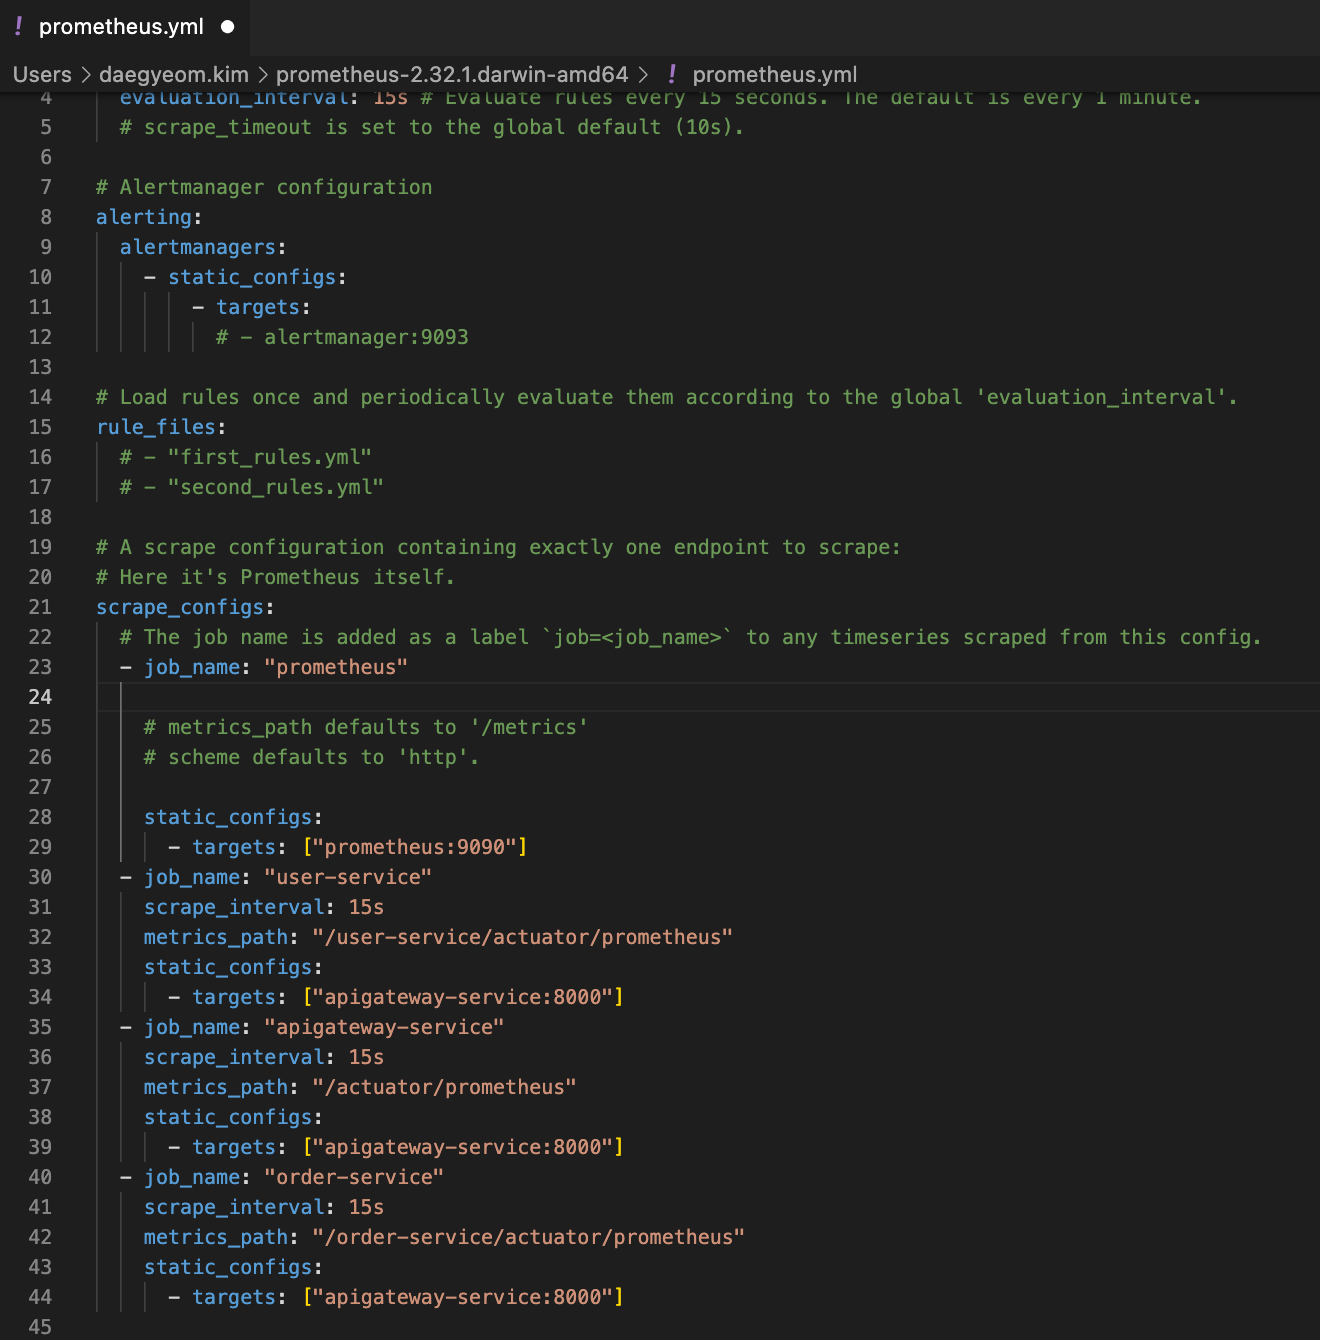Click "/order-service/actuator/prometheus" metrics path
The image size is (1320, 1340).
tap(529, 1237)
